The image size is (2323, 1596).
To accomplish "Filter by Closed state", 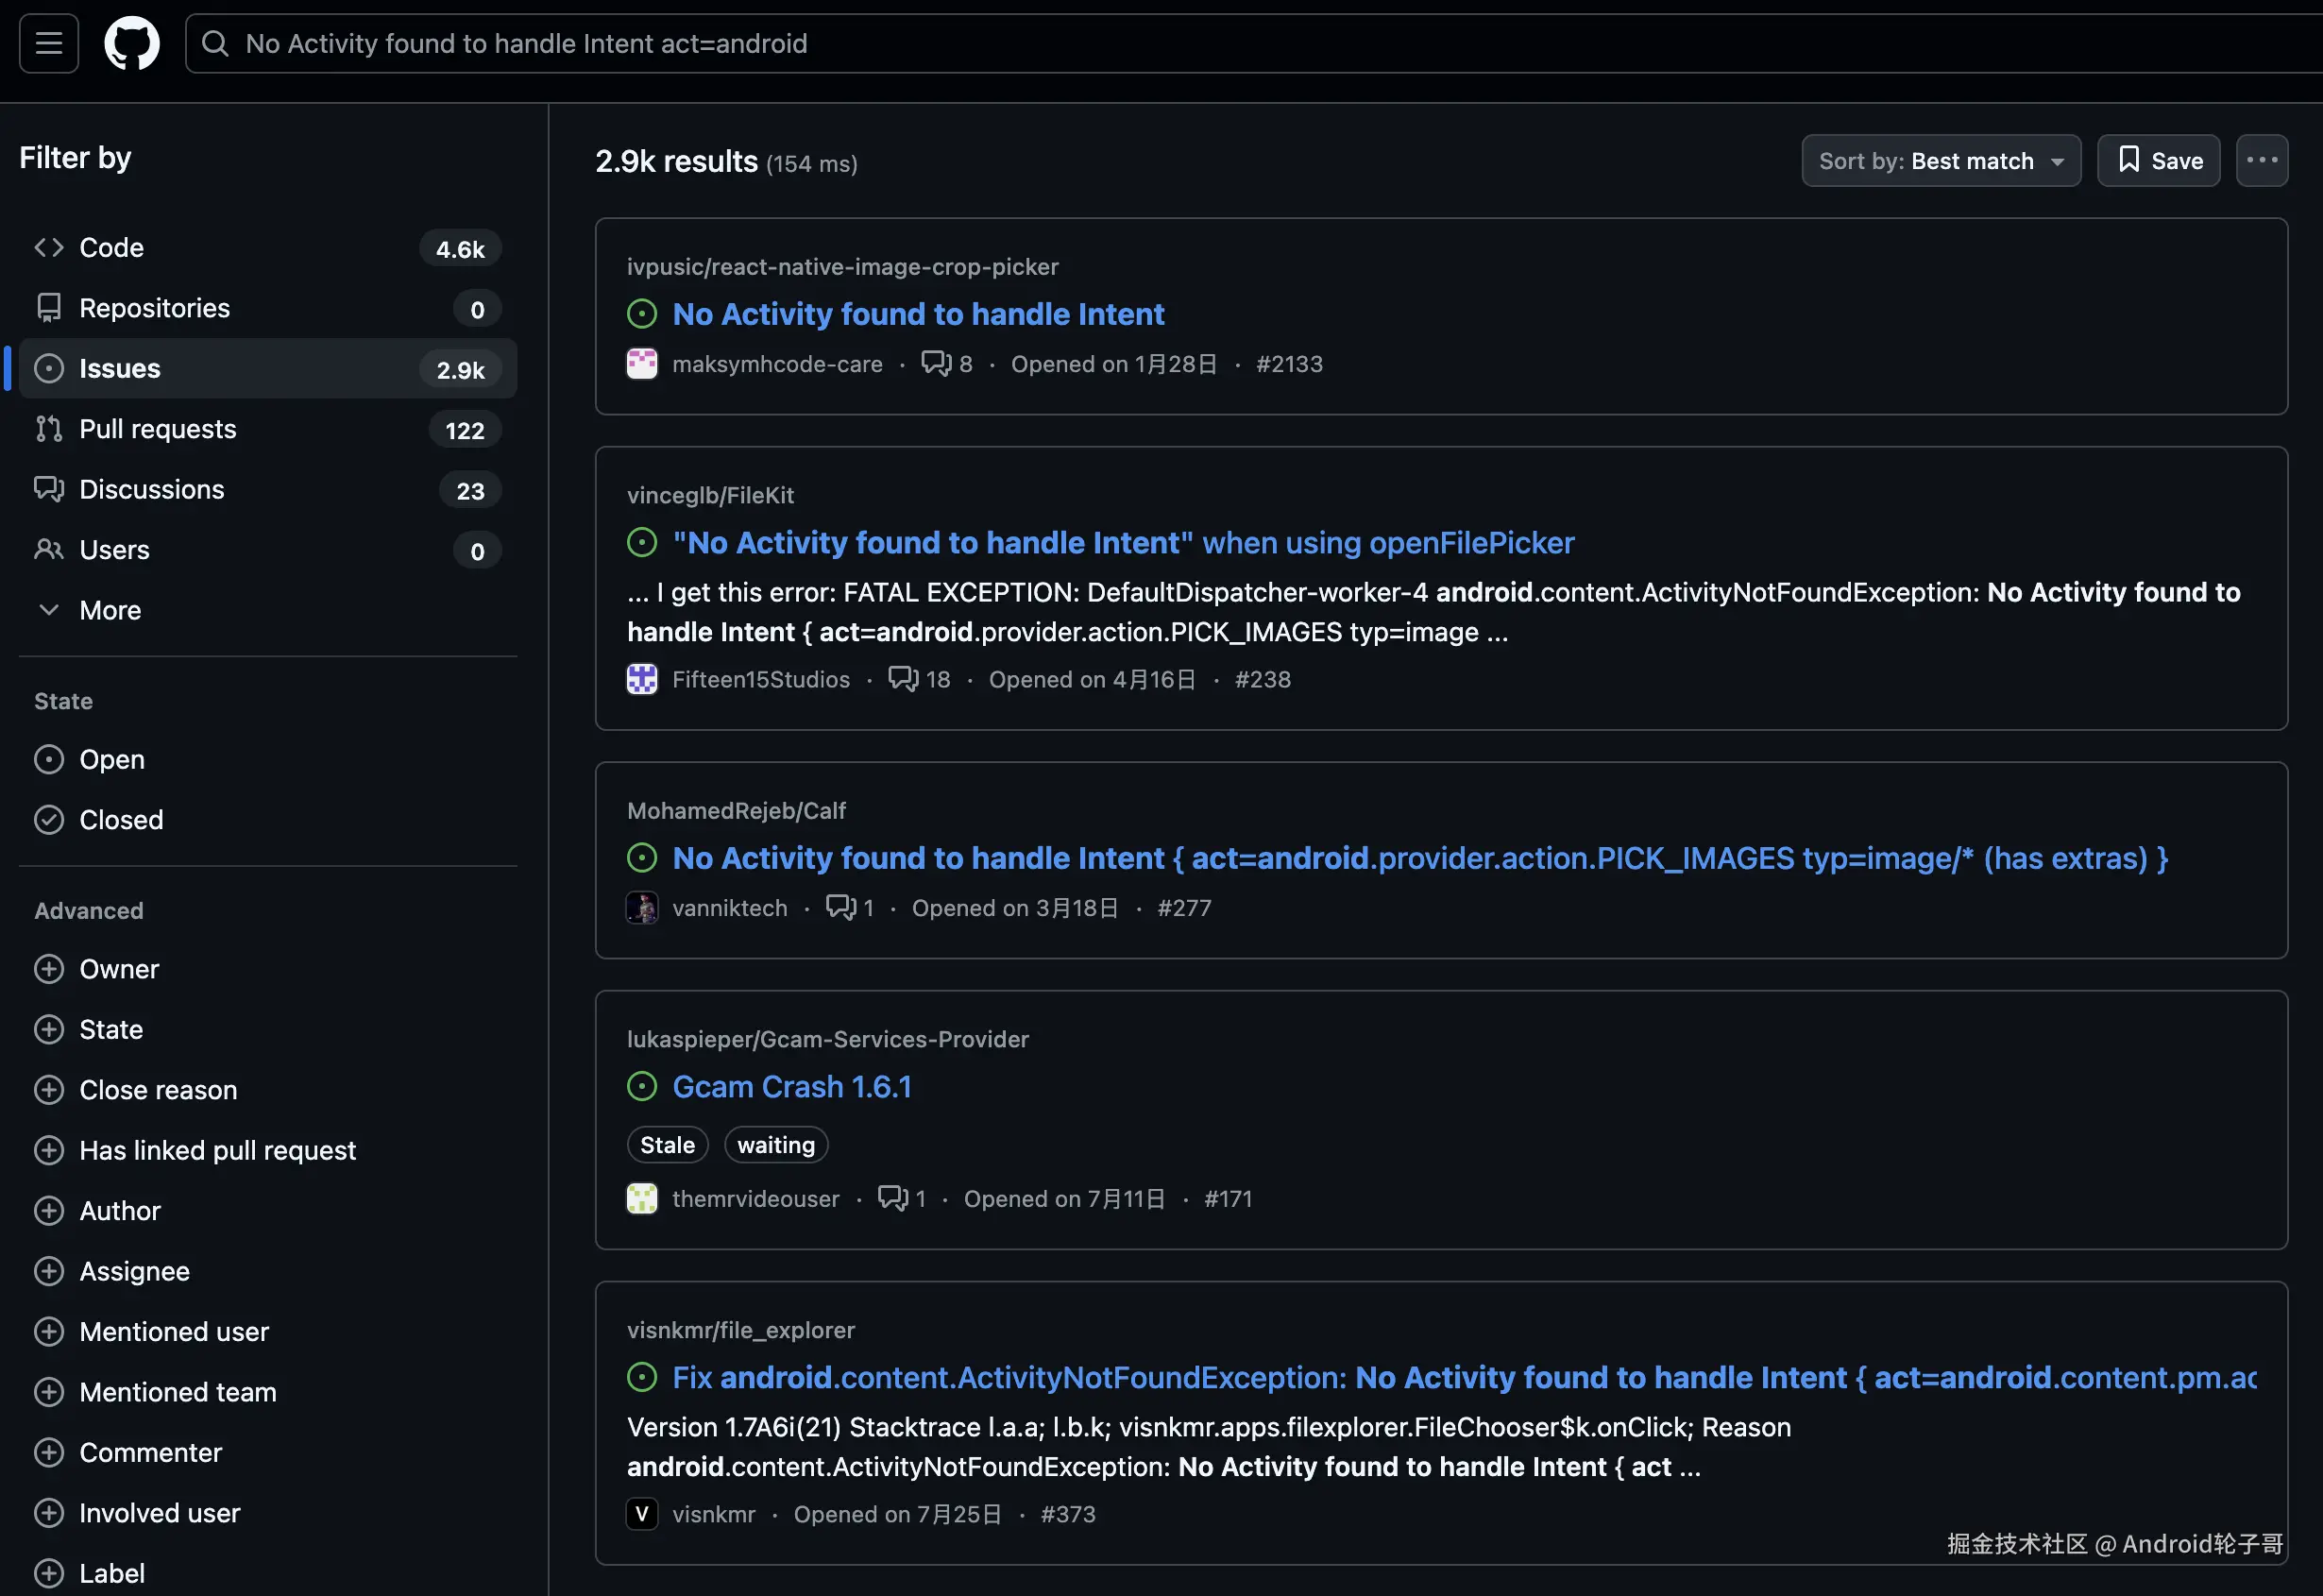I will pyautogui.click(x=120, y=819).
